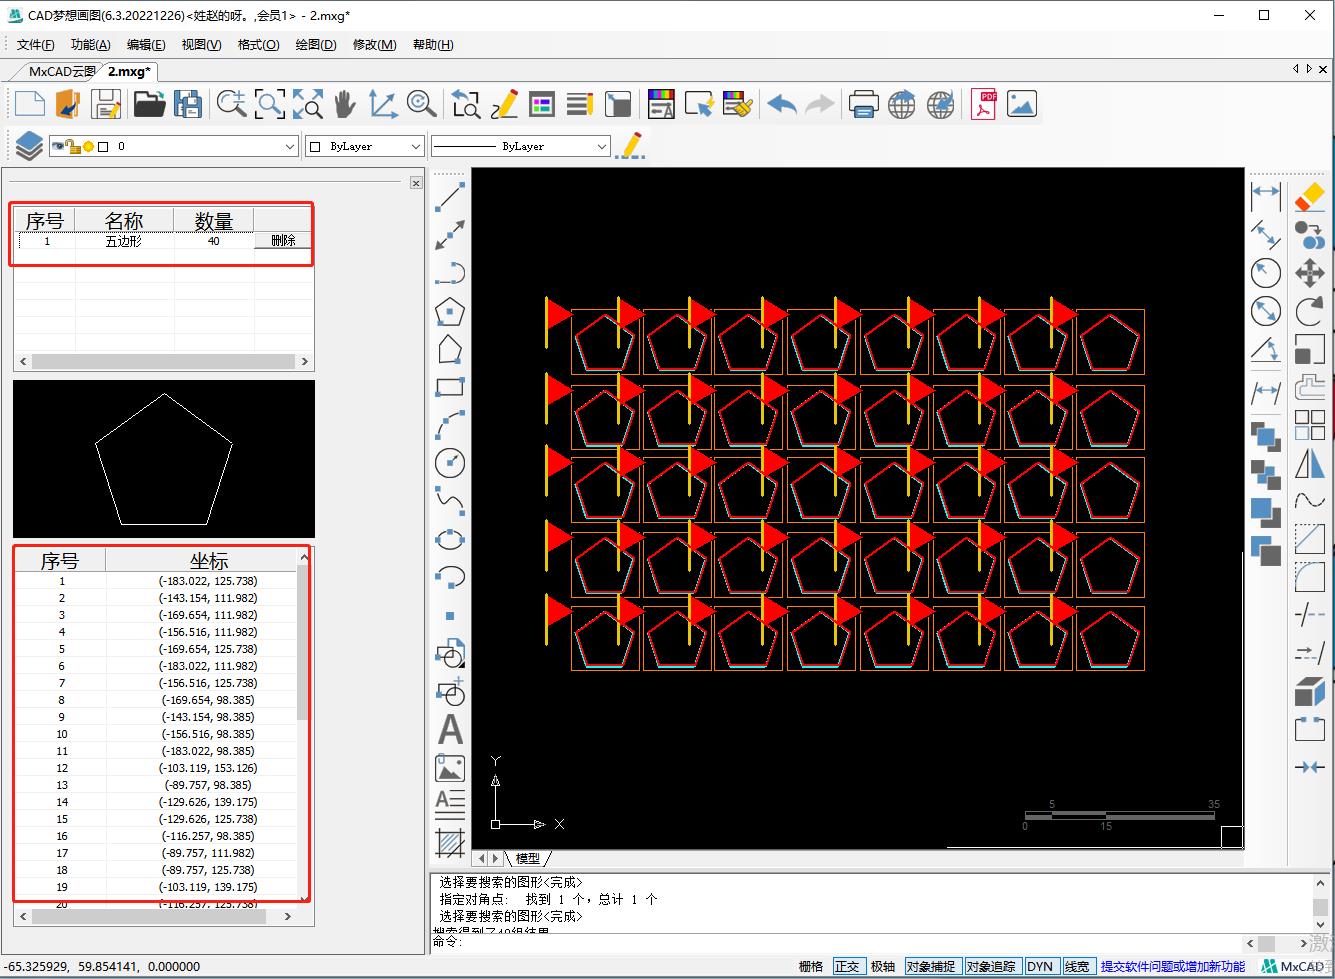This screenshot has width=1335, height=979.
Task: Select the Arc drawing tool
Action: 450,425
